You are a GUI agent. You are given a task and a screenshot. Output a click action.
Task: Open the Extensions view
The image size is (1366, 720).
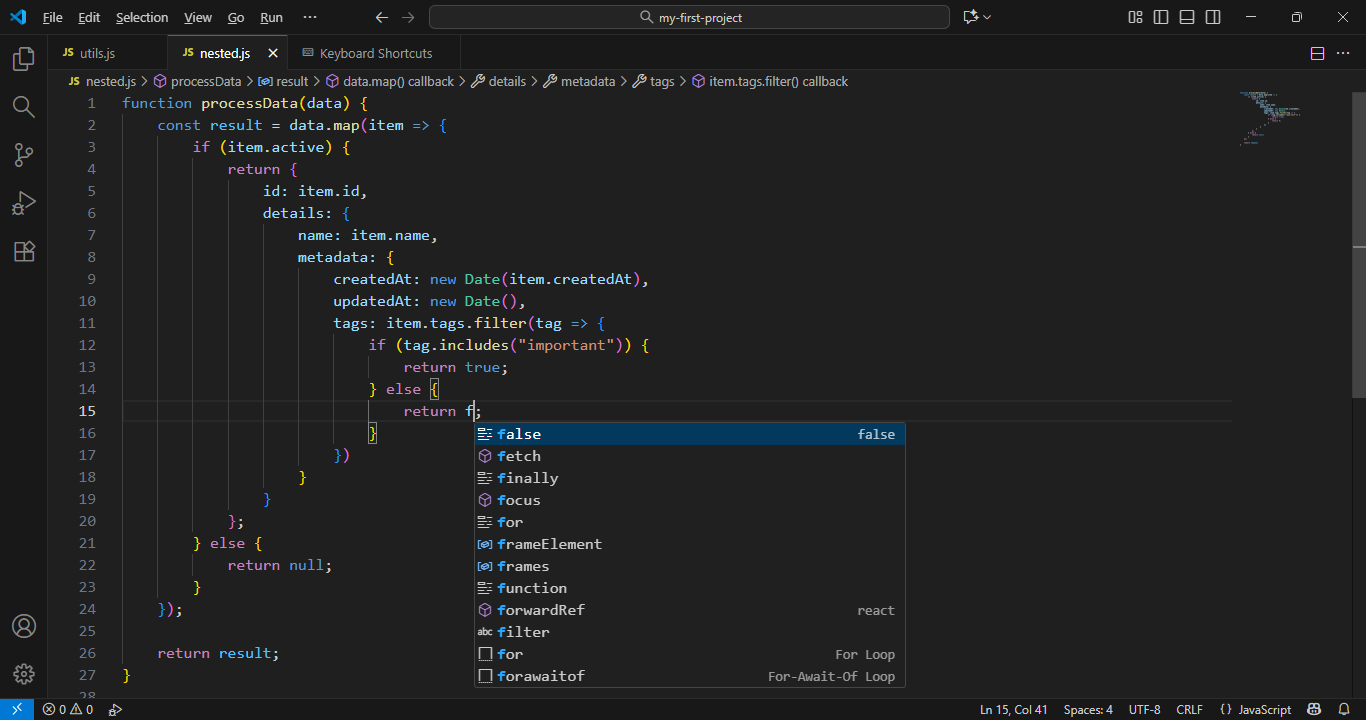tap(24, 251)
